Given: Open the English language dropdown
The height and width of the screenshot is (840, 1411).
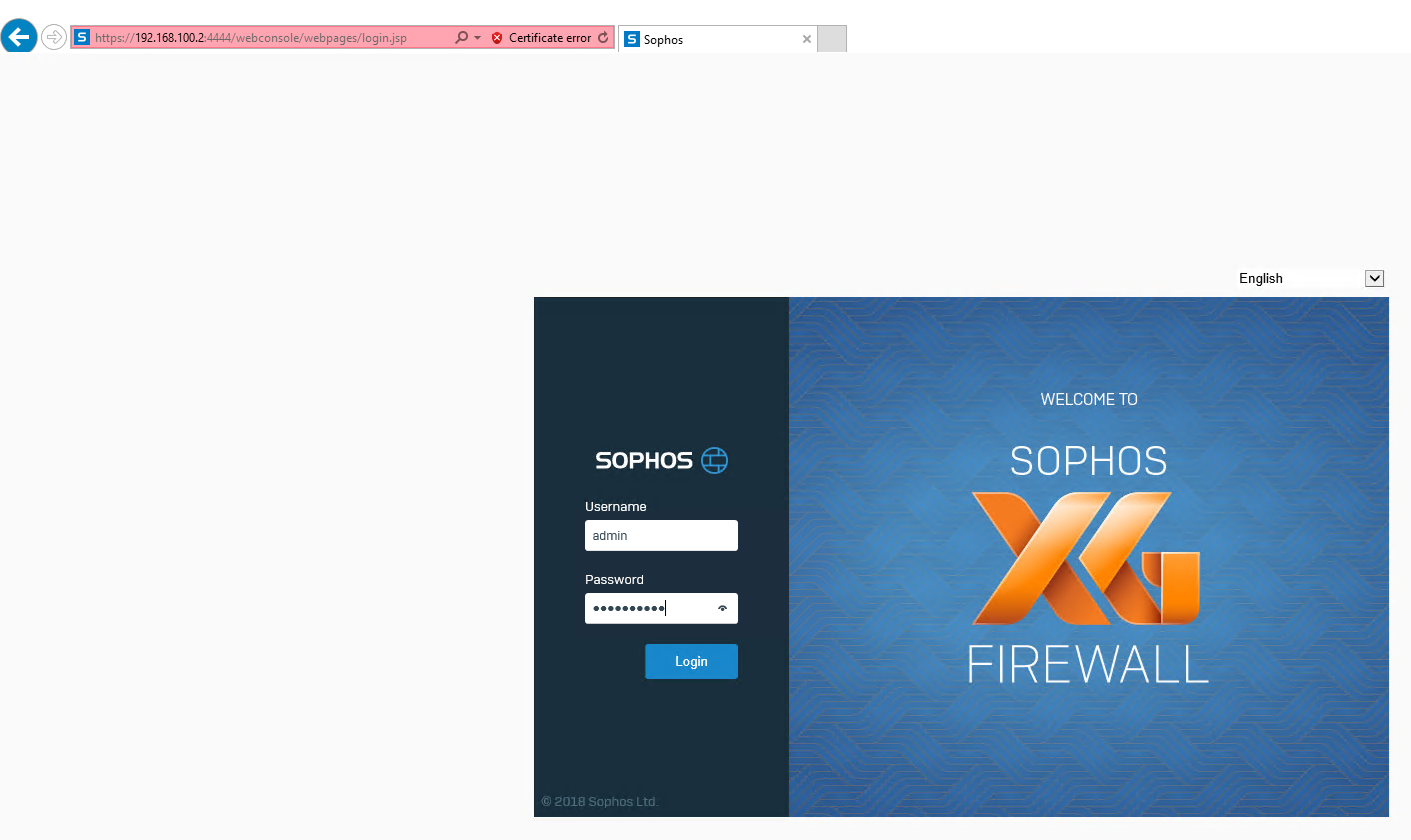Looking at the screenshot, I should (x=1309, y=278).
